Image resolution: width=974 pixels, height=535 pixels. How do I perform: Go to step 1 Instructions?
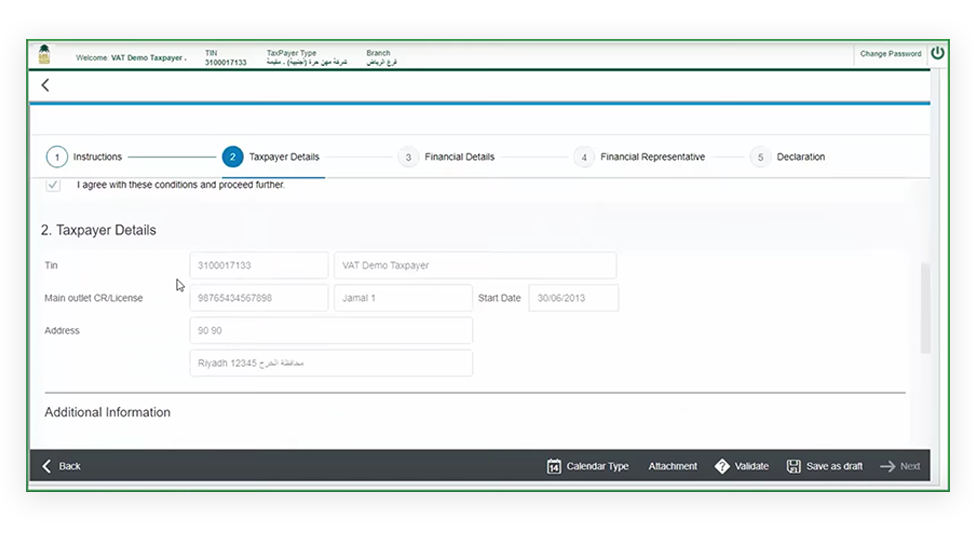point(84,157)
